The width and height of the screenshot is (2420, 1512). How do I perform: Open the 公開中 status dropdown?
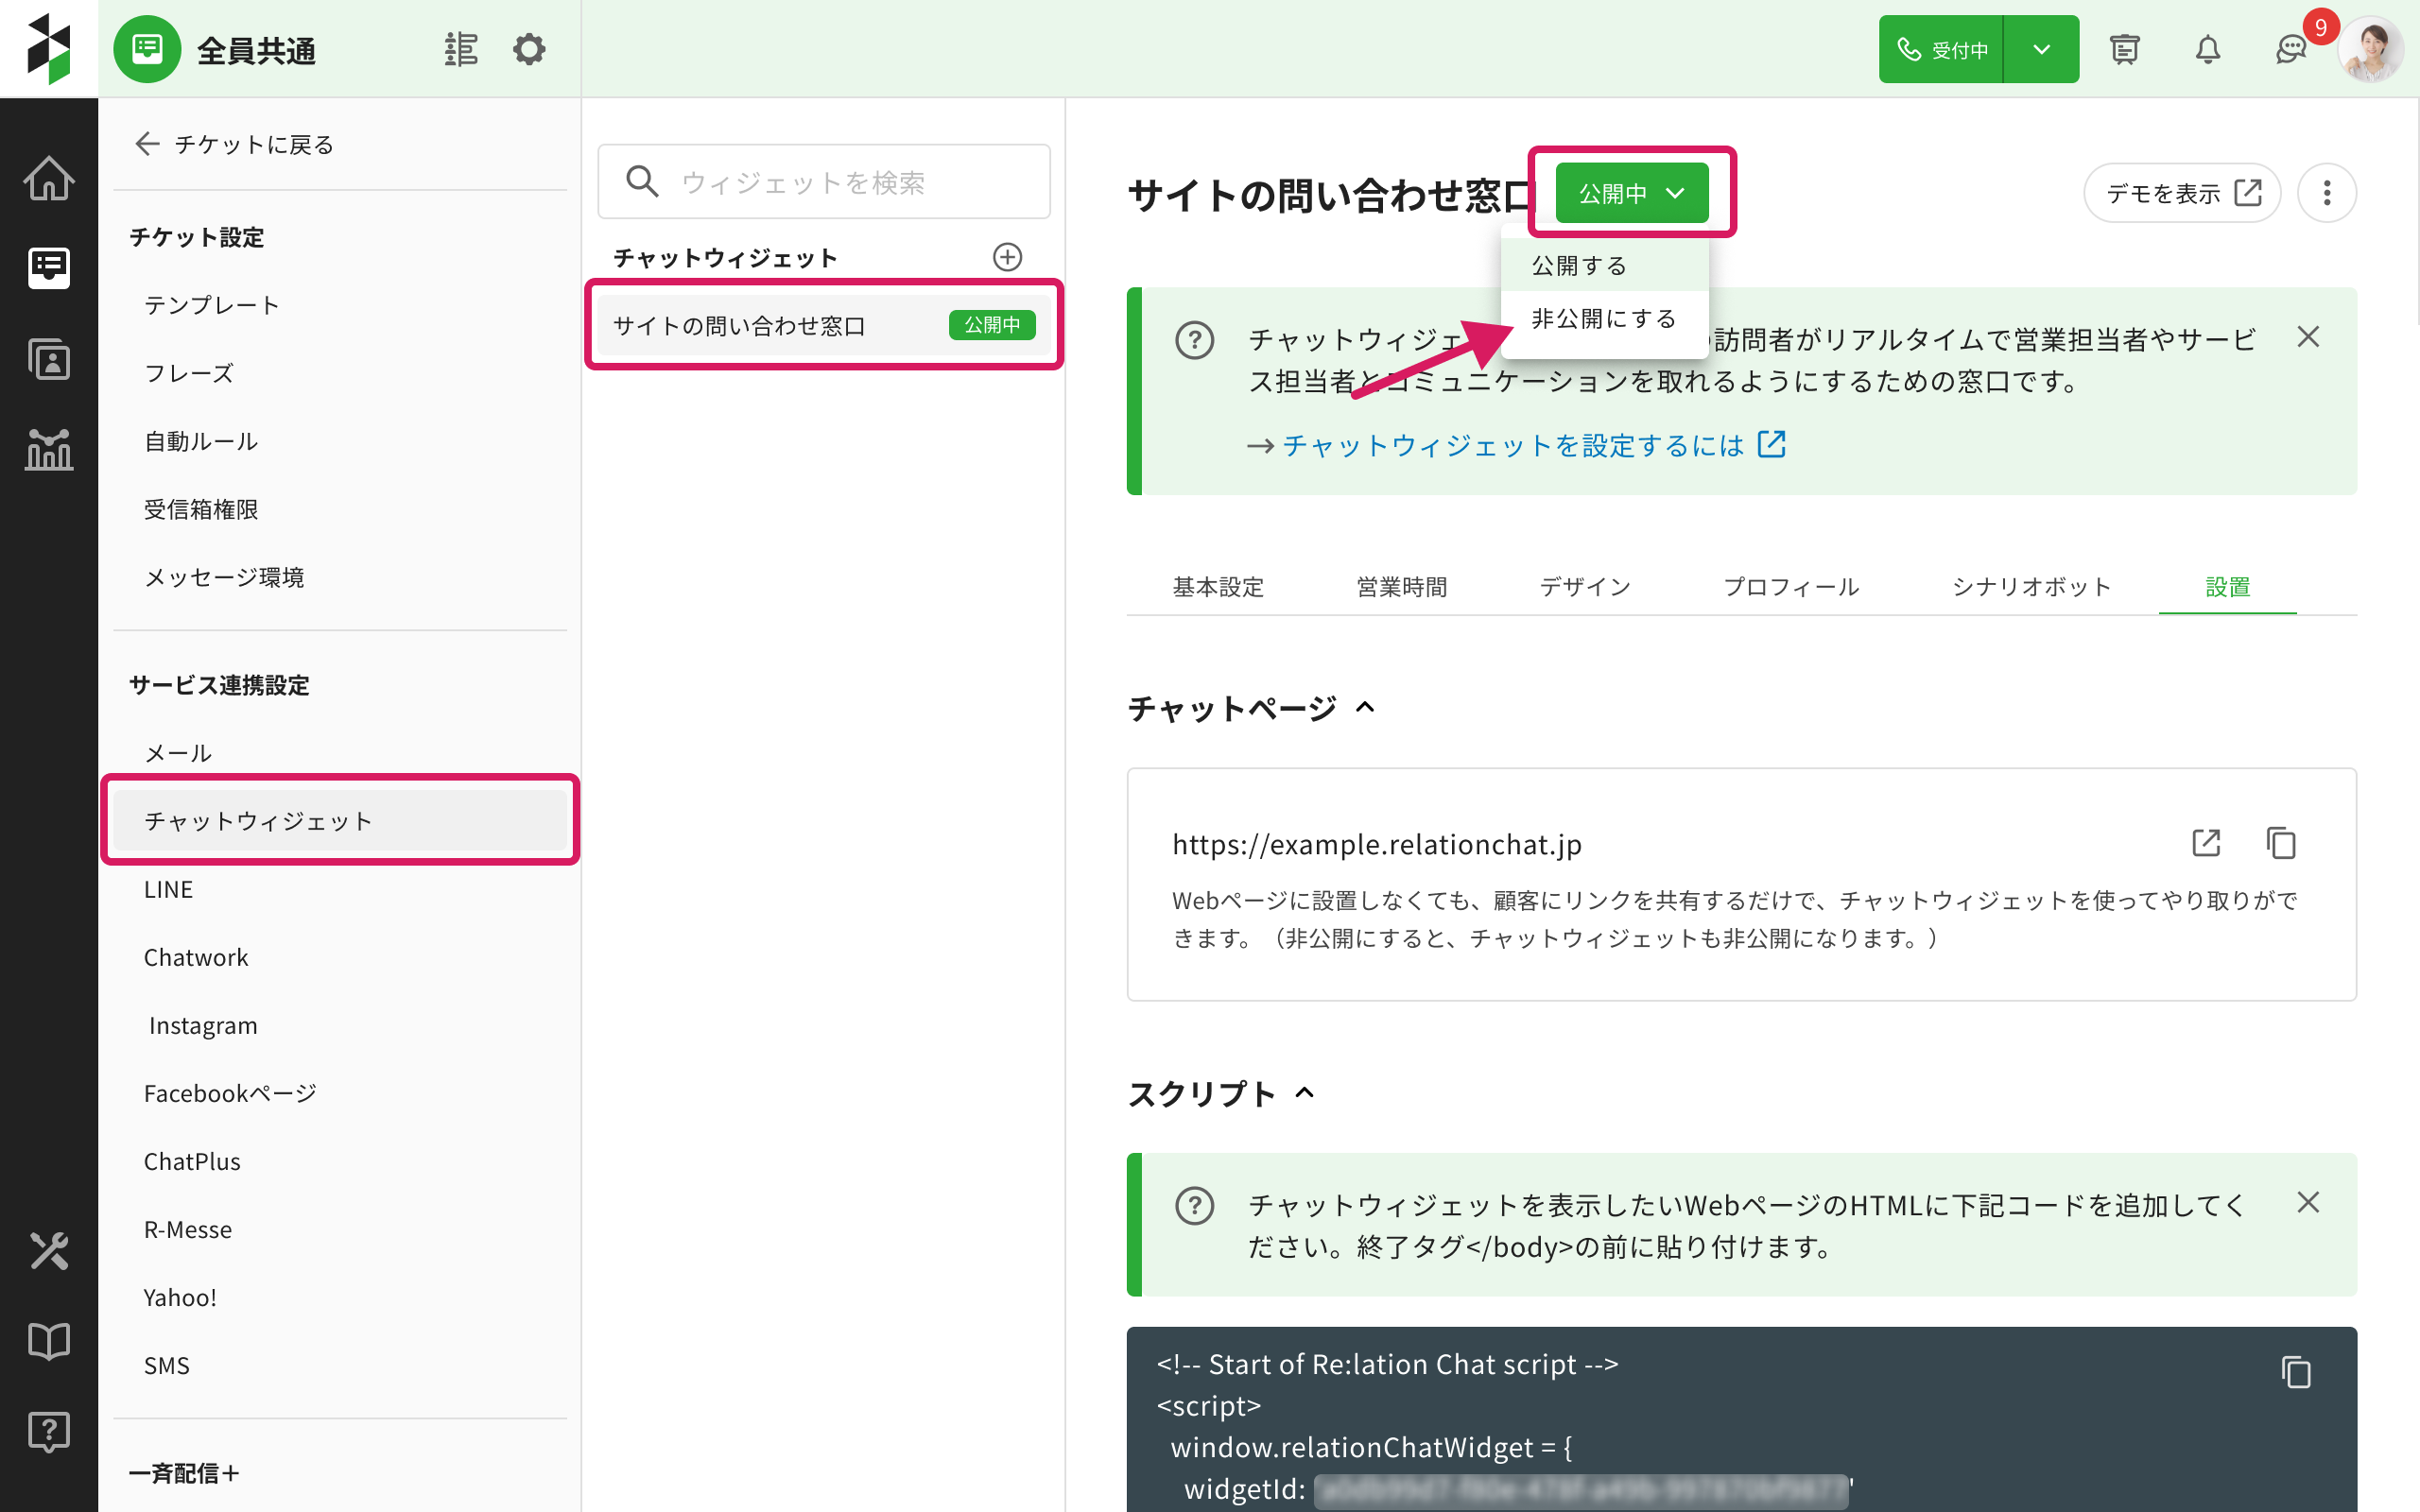[x=1631, y=193]
